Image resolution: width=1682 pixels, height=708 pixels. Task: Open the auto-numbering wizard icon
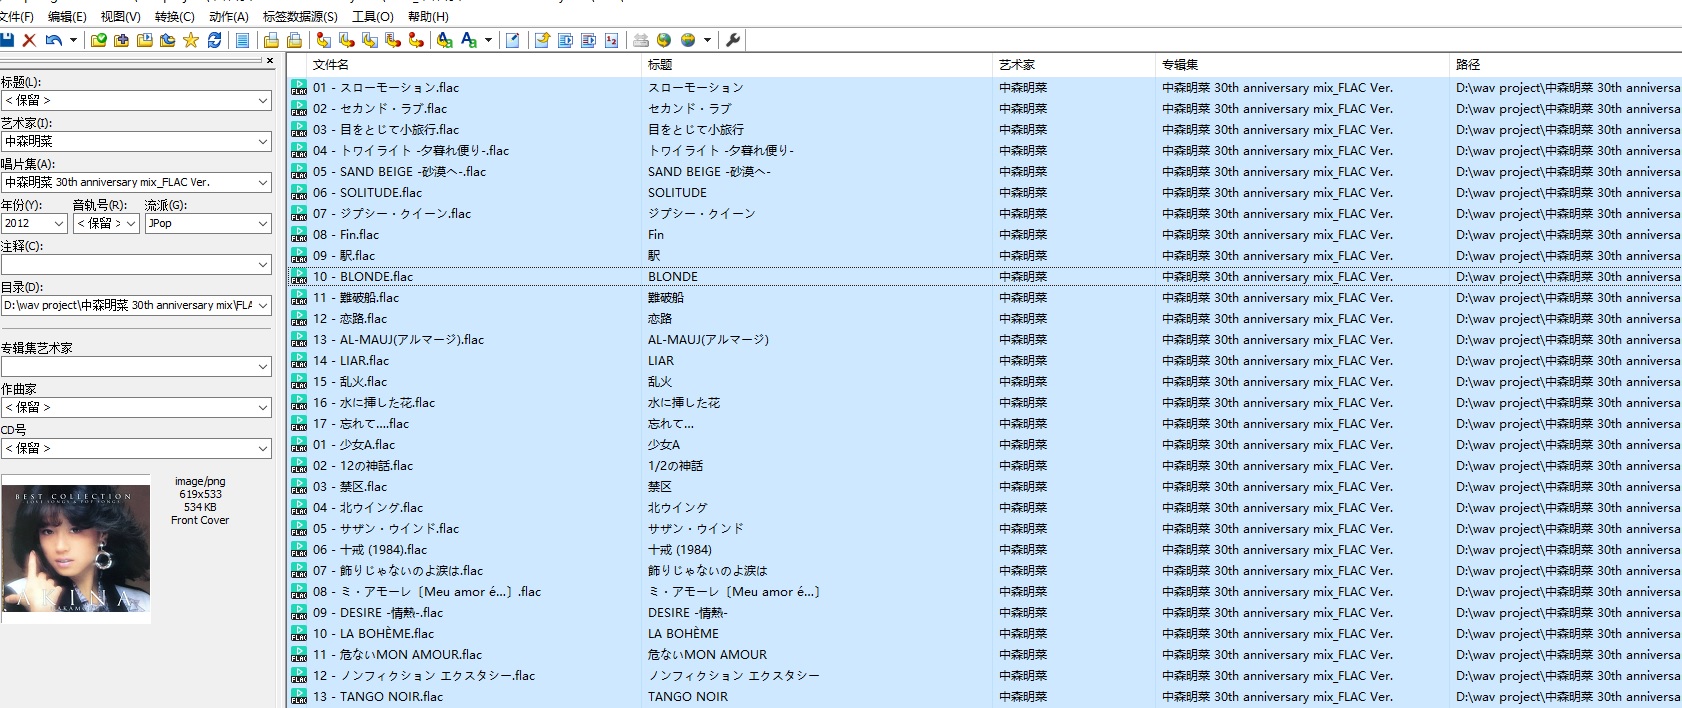pos(611,40)
